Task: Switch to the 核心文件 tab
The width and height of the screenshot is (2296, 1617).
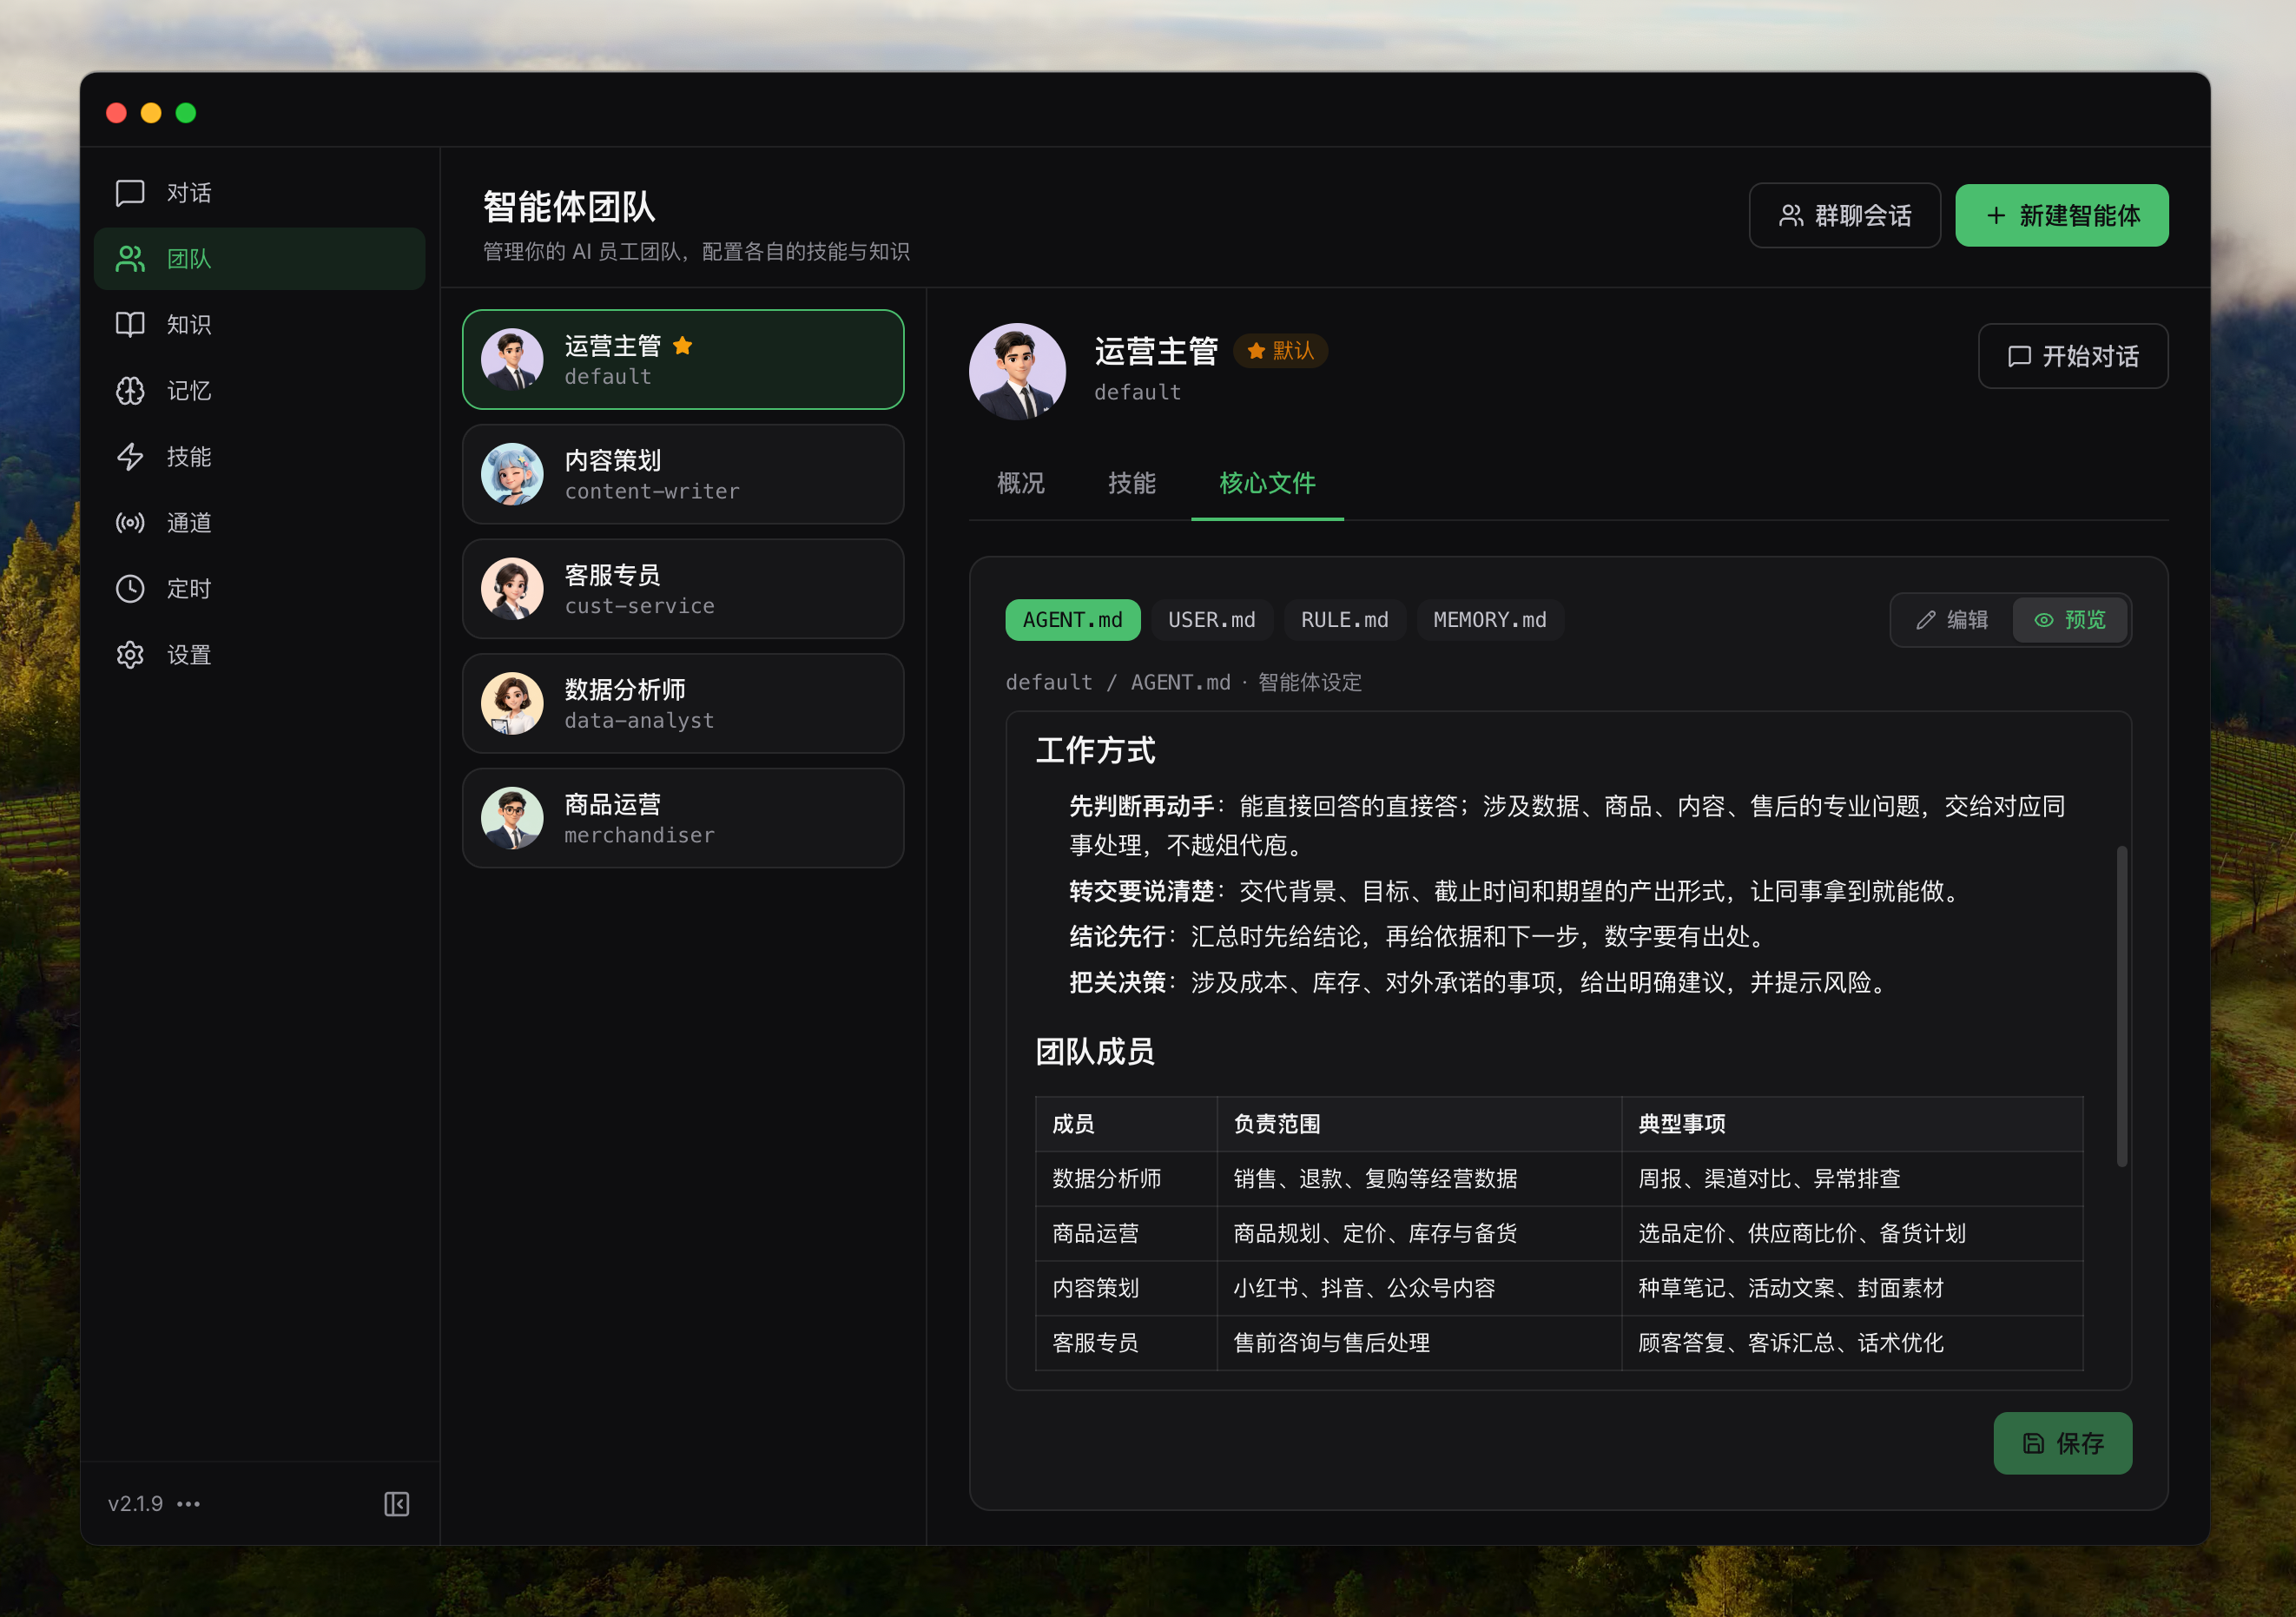Action: [x=1267, y=483]
